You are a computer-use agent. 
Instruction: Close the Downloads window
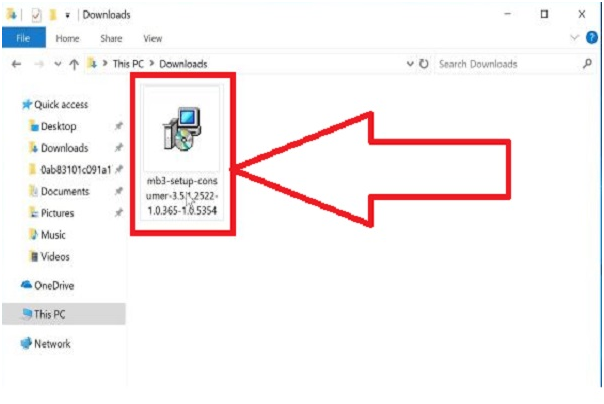(582, 14)
